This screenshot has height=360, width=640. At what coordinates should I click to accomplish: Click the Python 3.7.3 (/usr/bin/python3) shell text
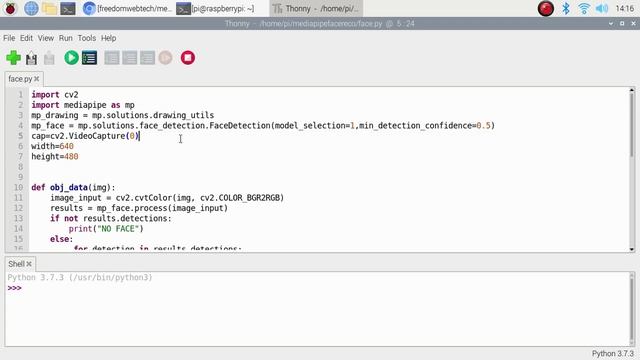80,278
